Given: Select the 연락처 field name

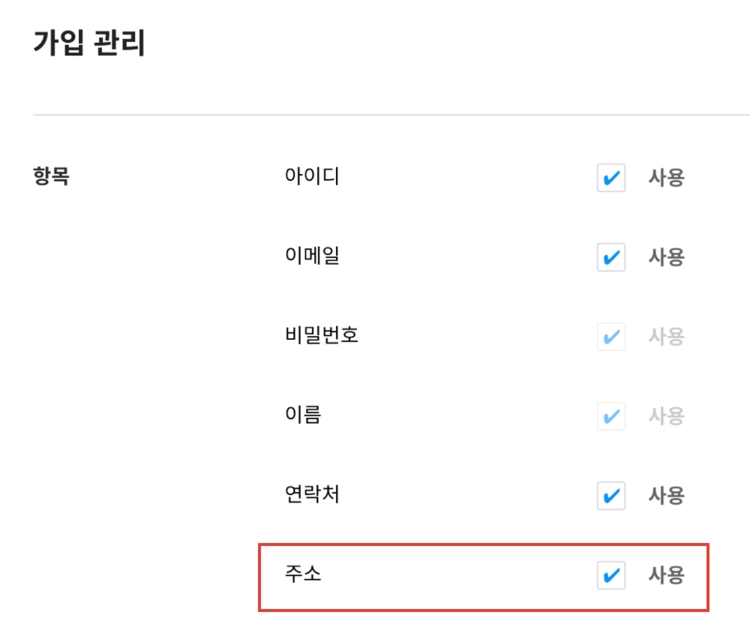Looking at the screenshot, I should (312, 494).
